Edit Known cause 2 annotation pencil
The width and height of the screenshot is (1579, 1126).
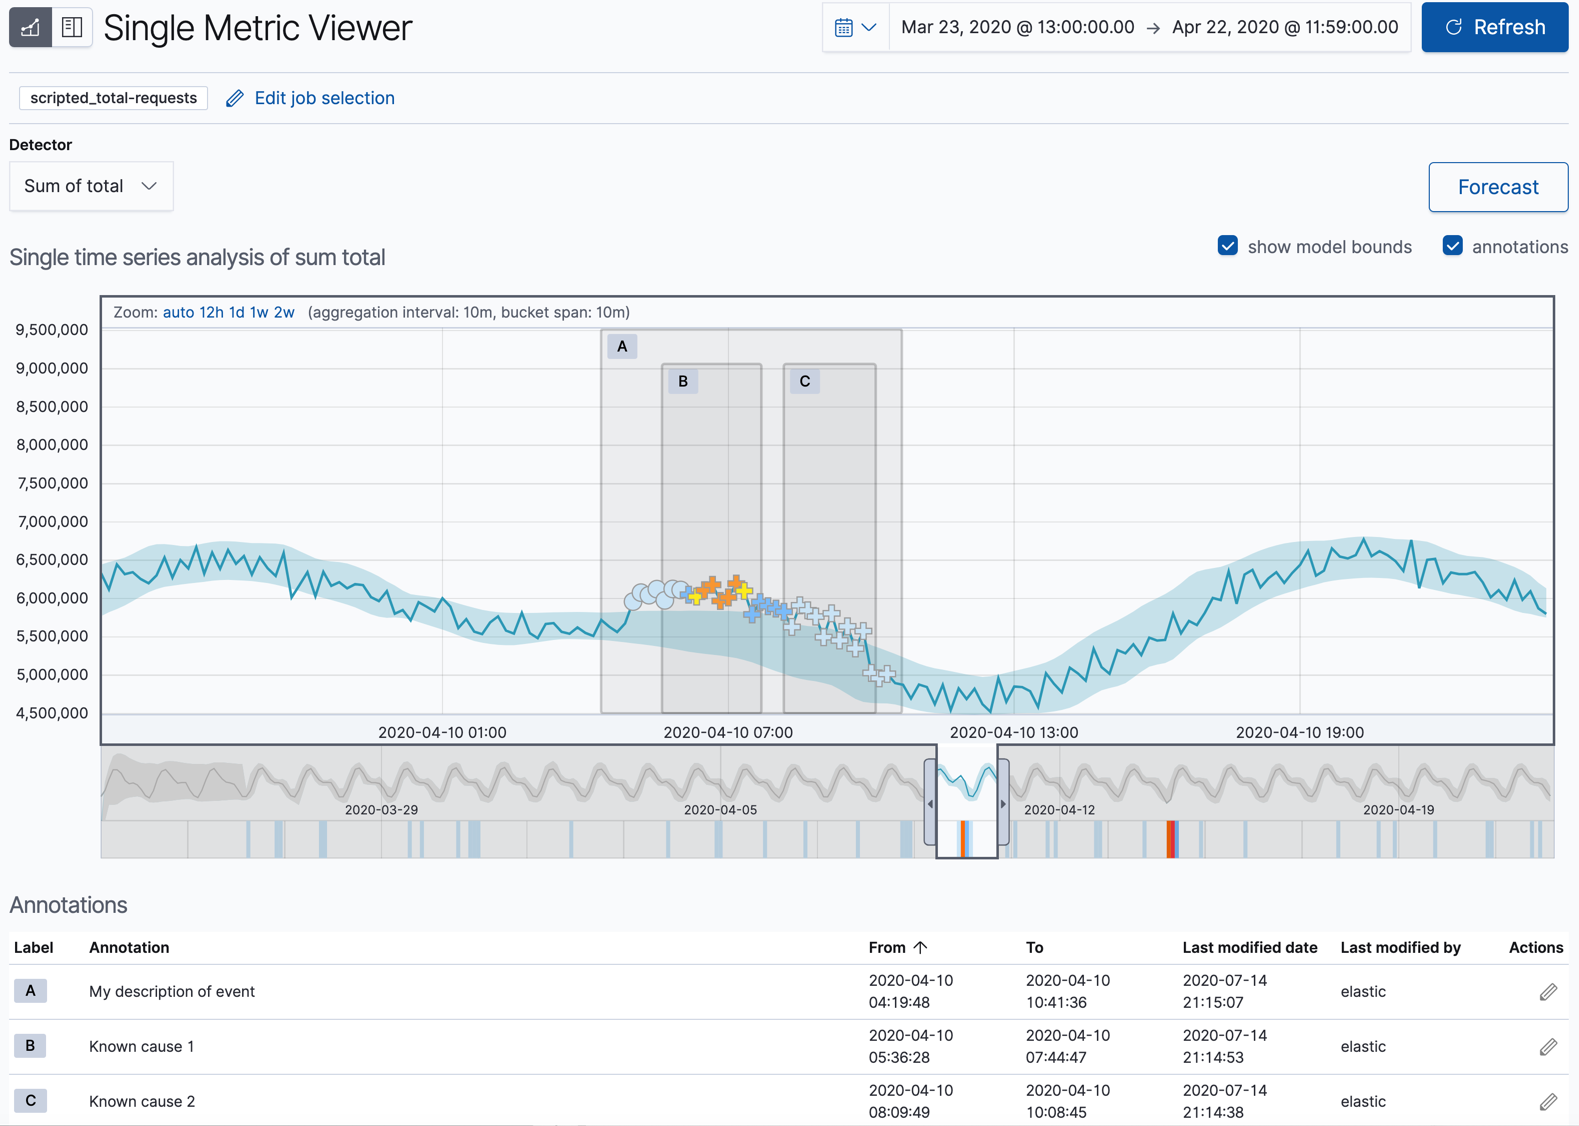[1547, 1101]
